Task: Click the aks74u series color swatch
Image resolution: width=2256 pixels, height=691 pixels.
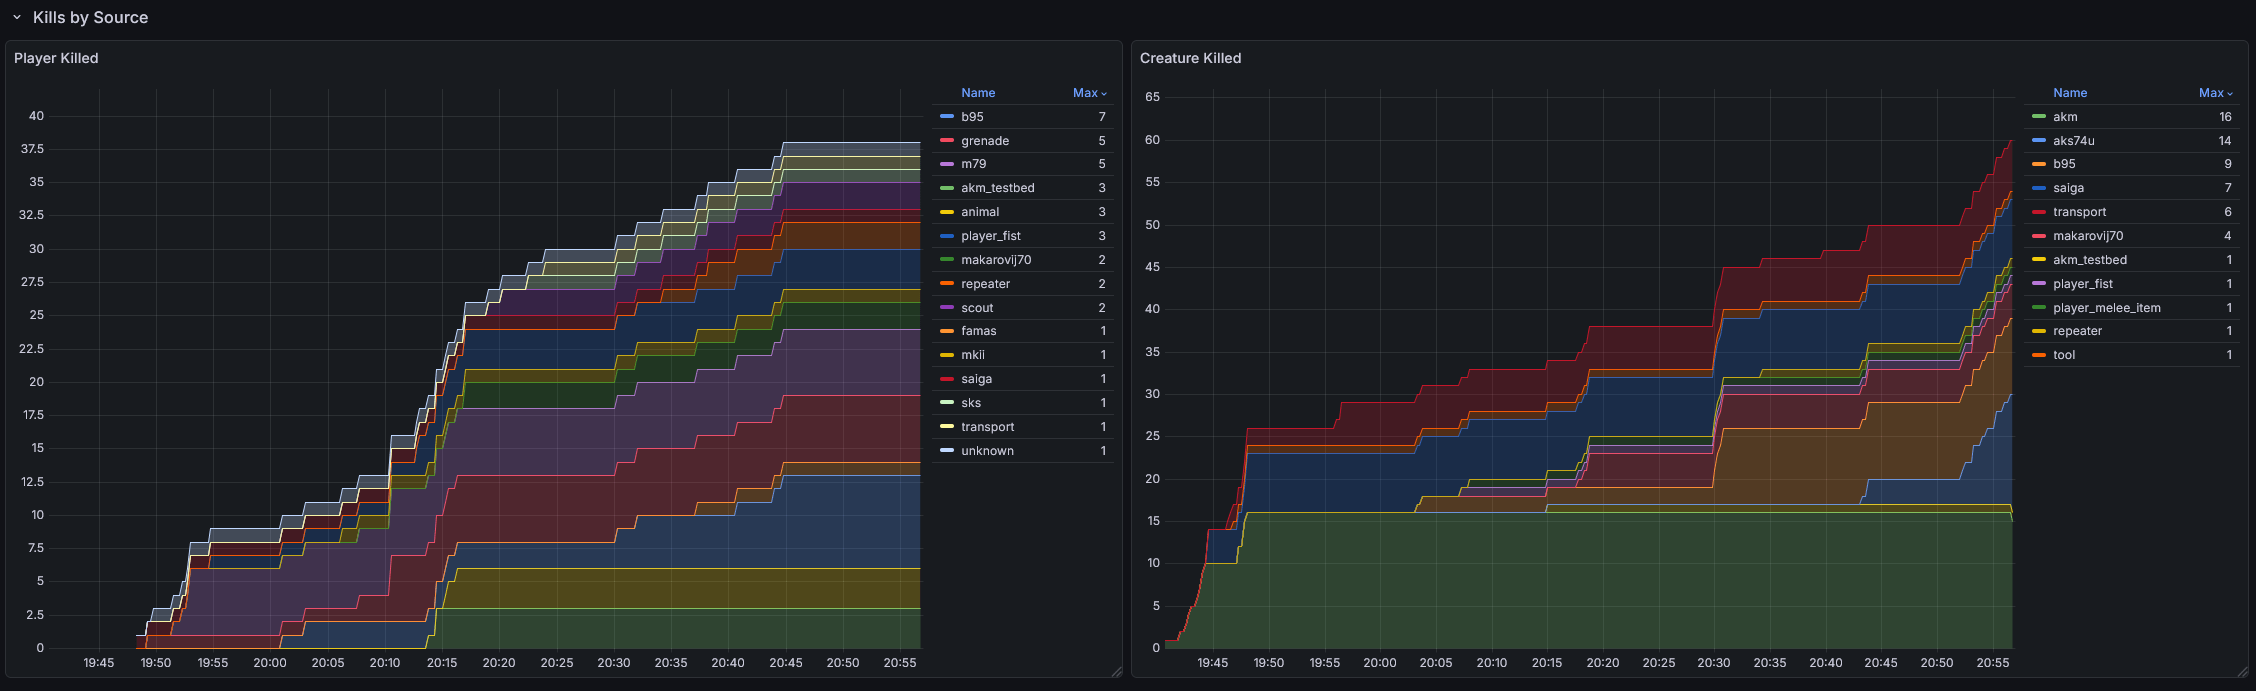Action: tap(2039, 141)
